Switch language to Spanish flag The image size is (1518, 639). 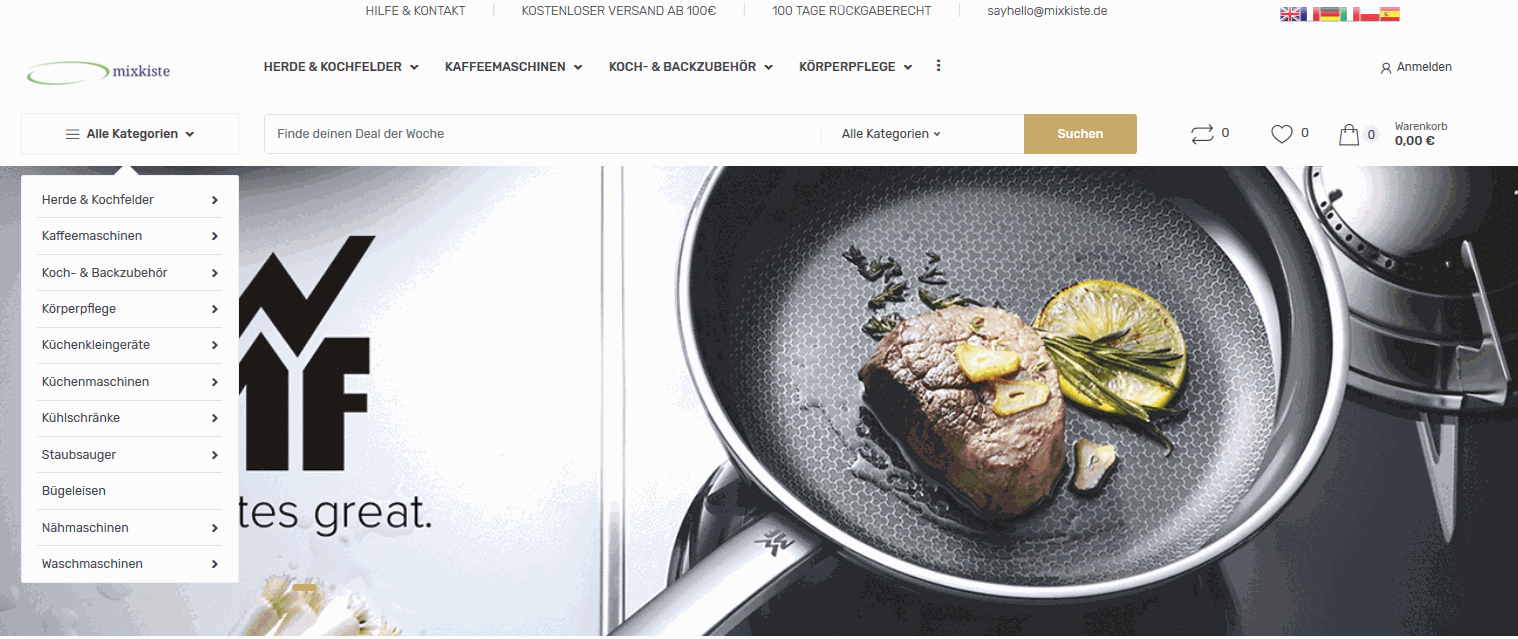pyautogui.click(x=1390, y=14)
